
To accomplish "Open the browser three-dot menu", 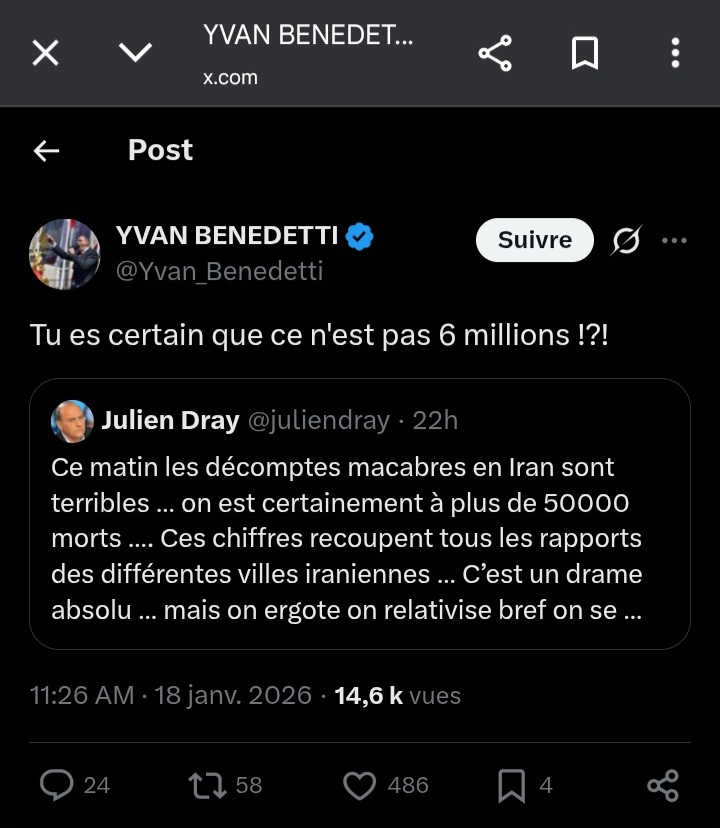I will (x=676, y=53).
